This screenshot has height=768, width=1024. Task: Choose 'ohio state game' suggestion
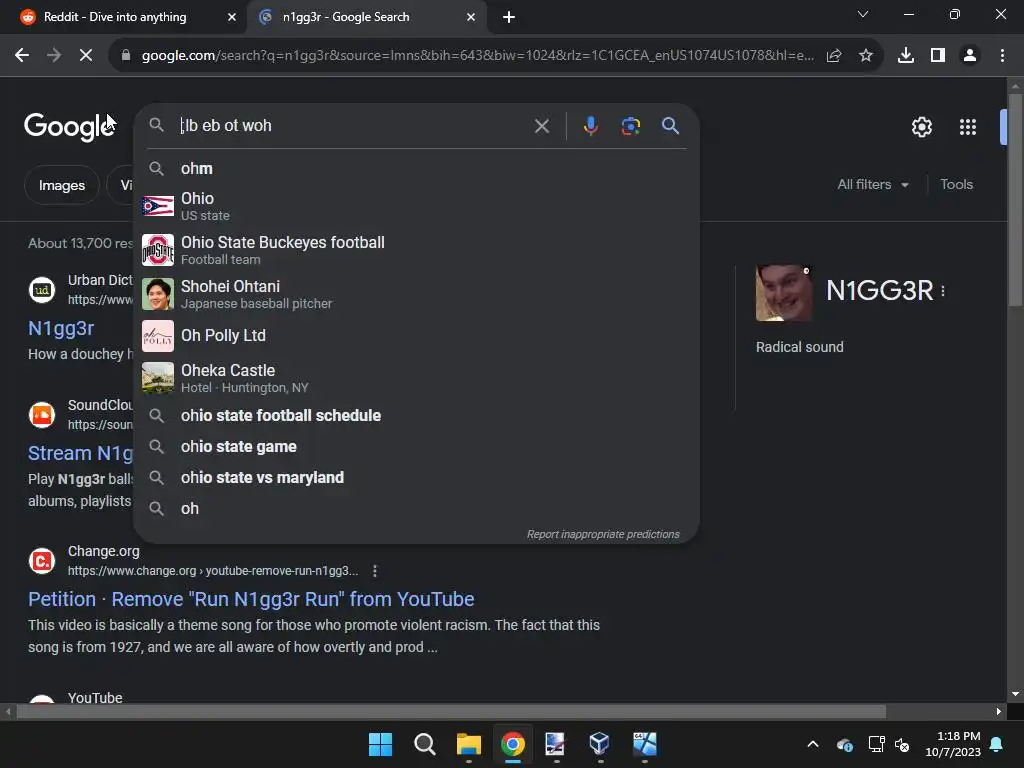[415, 447]
